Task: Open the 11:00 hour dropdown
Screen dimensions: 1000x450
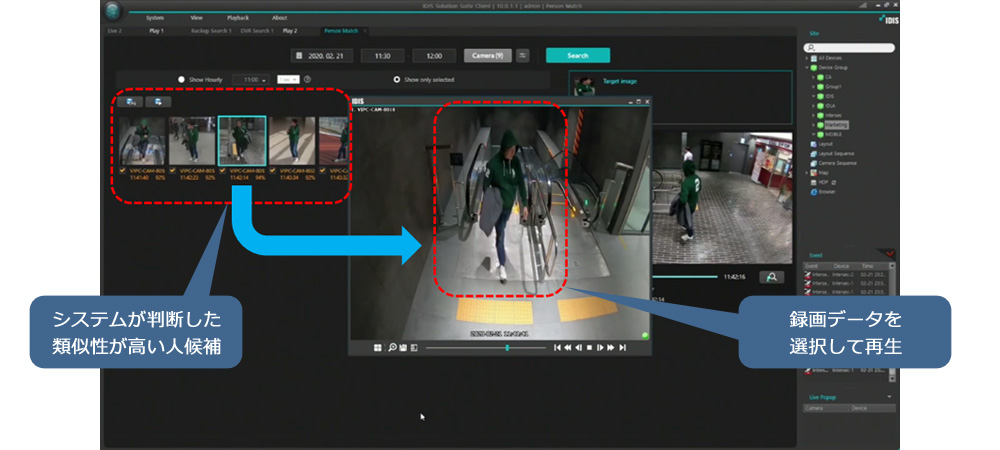Action: (x=249, y=78)
